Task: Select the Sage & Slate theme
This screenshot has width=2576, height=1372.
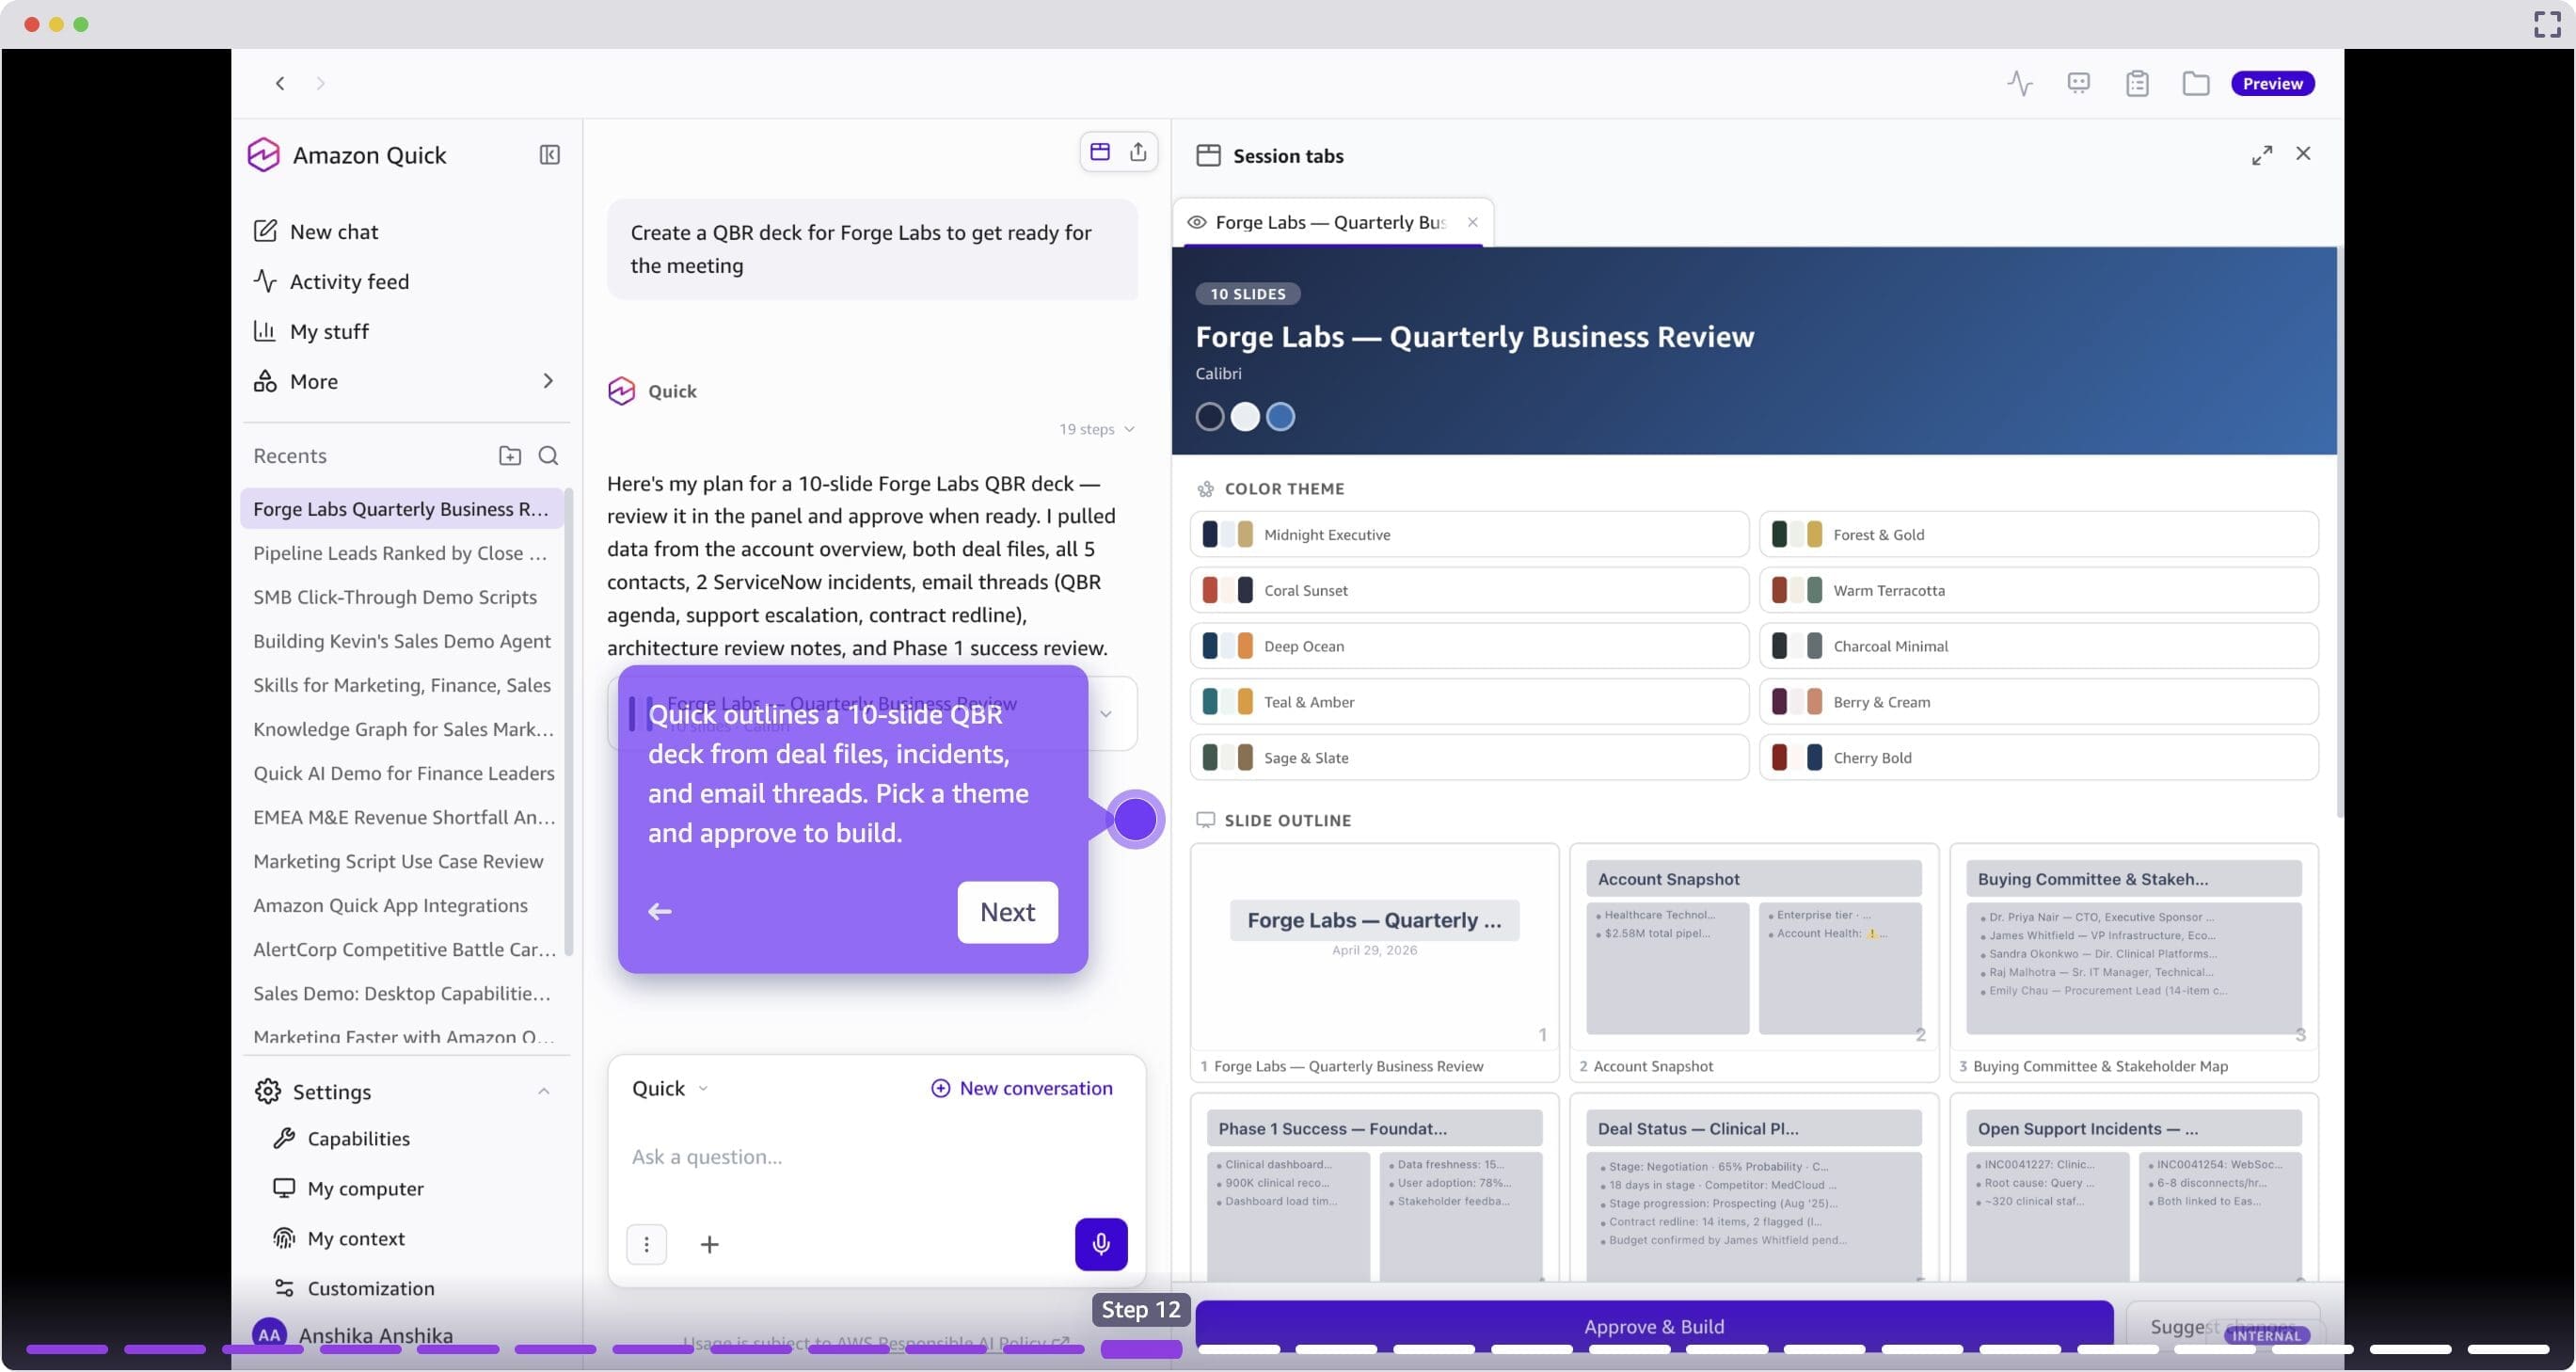Action: (1468, 757)
